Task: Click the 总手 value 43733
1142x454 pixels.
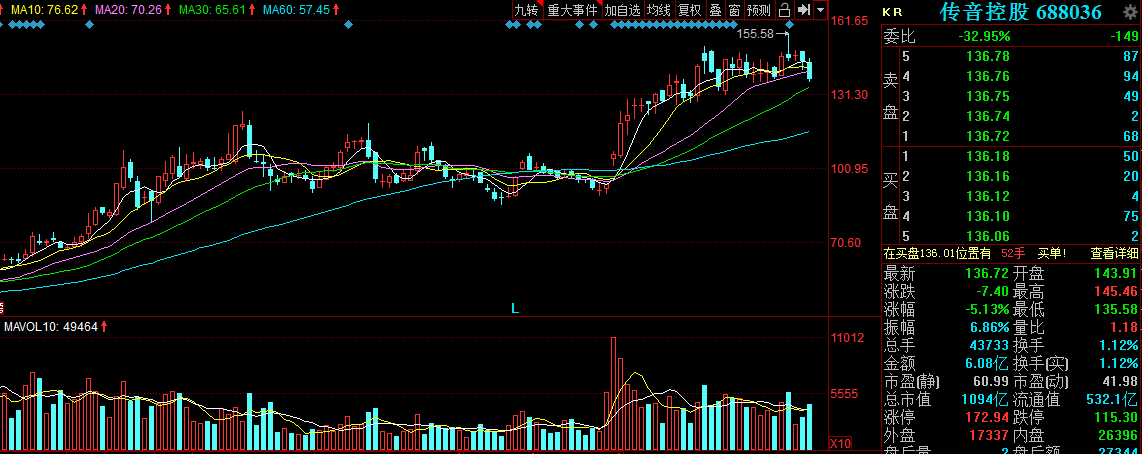Action: pyautogui.click(x=988, y=345)
